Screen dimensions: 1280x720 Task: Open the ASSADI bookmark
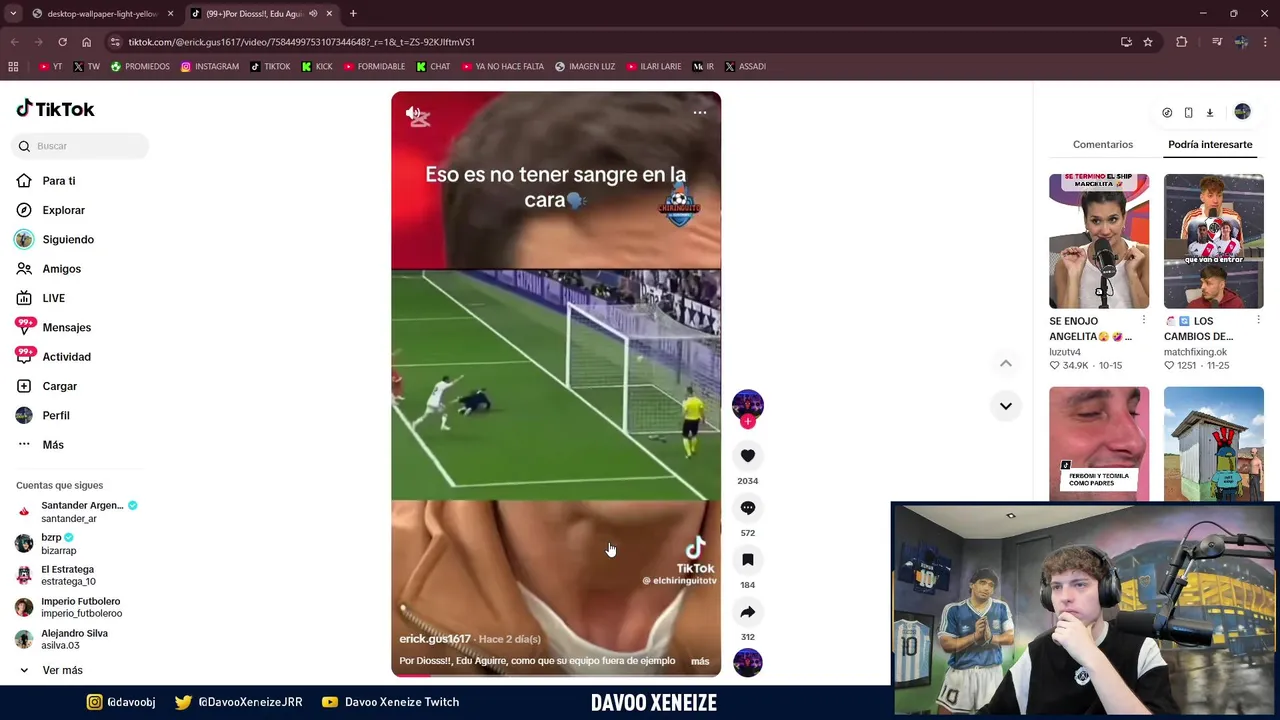(745, 67)
